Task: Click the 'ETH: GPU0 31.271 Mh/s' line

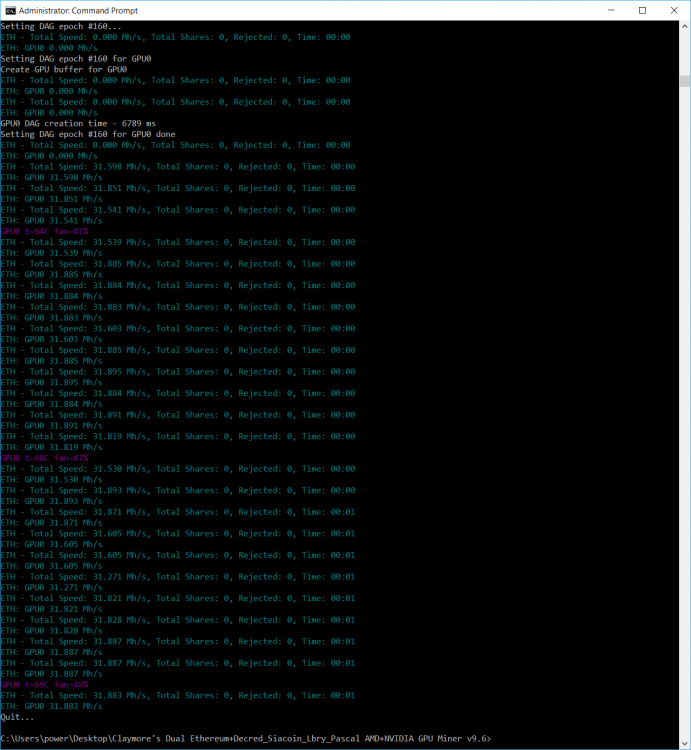Action: click(x=52, y=587)
